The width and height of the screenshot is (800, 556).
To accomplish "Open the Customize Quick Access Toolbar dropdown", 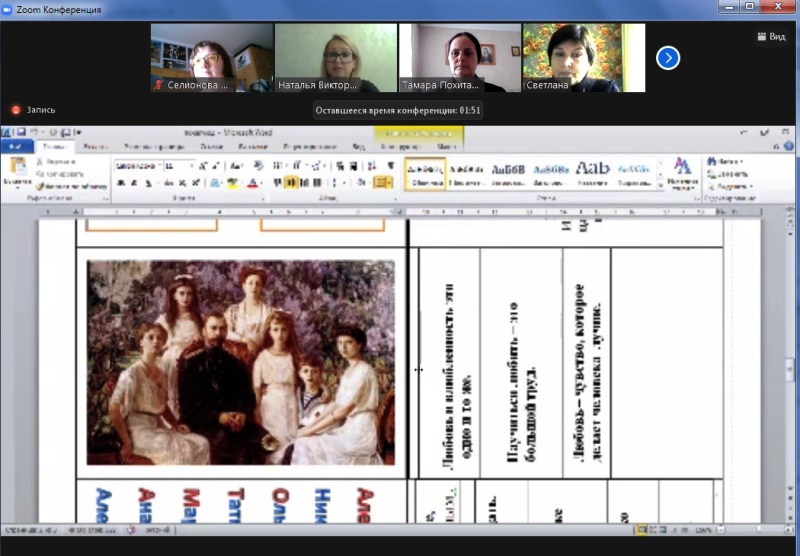I will [79, 133].
